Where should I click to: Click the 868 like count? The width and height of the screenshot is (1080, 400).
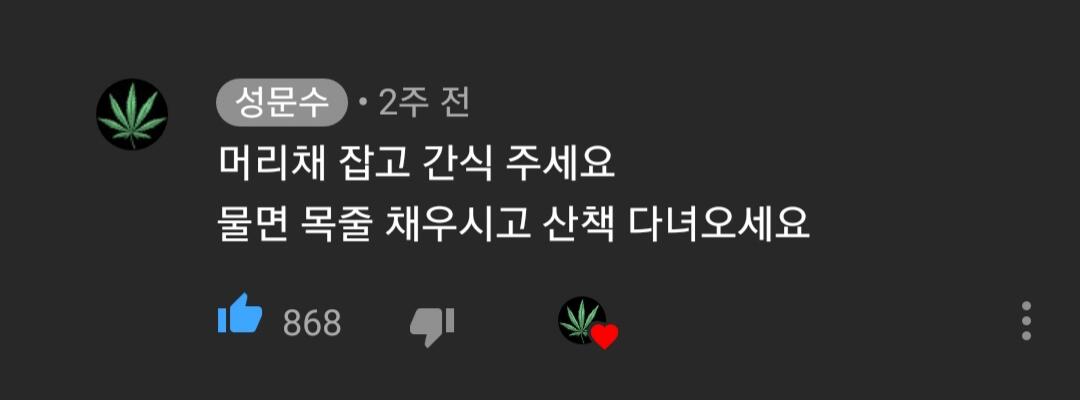click(x=312, y=323)
